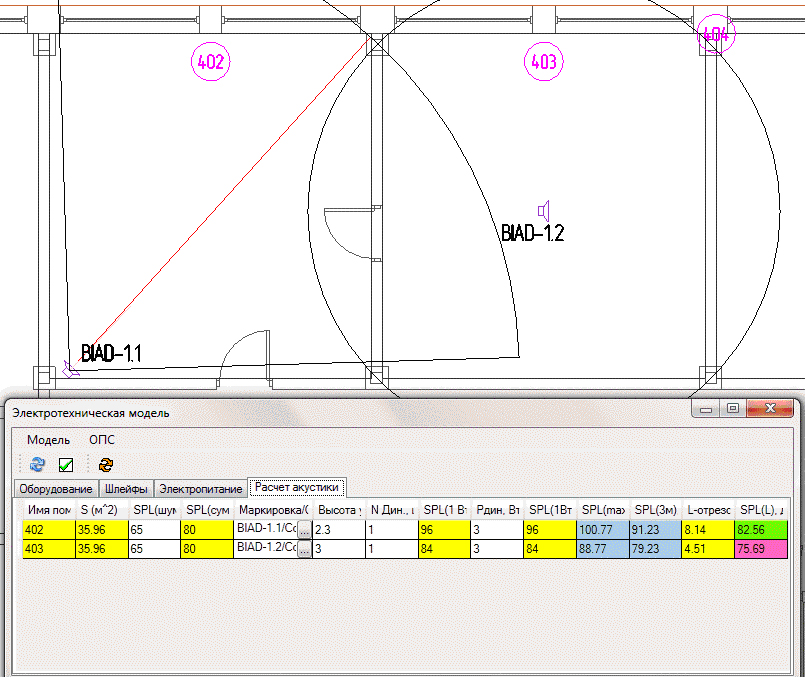805x677 pixels.
Task: Edit noise SPL field 65 in row 403
Action: click(155, 549)
